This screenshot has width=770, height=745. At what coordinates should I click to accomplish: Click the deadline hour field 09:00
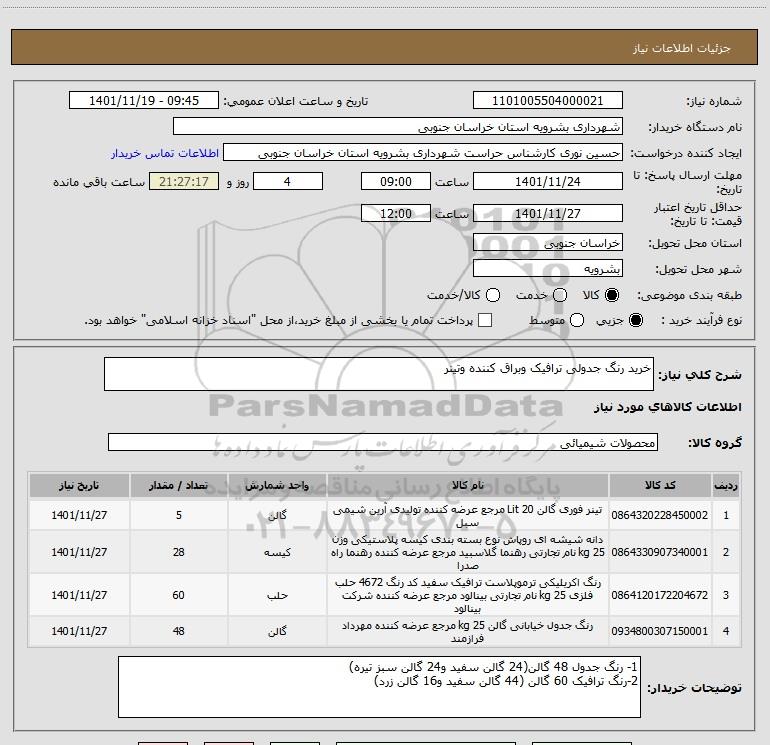pyautogui.click(x=396, y=181)
